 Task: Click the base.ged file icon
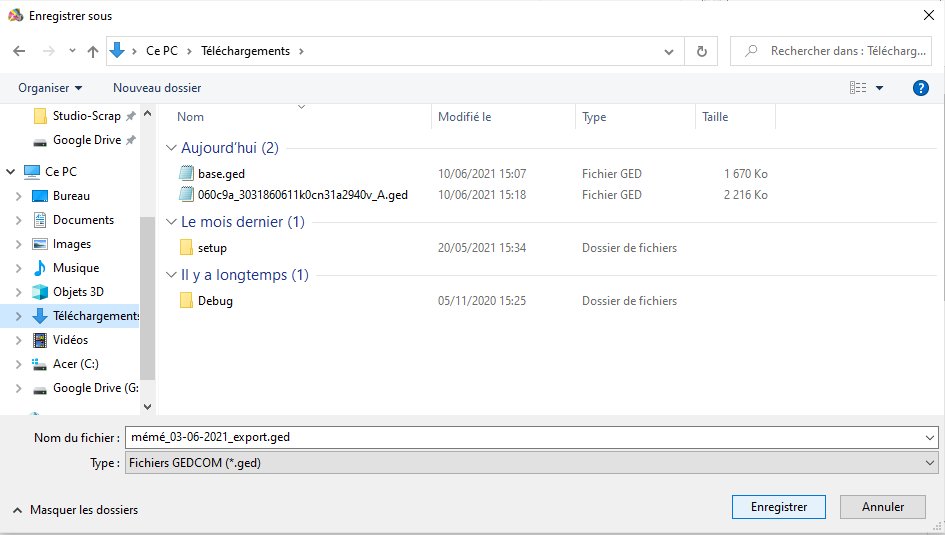[x=186, y=174]
